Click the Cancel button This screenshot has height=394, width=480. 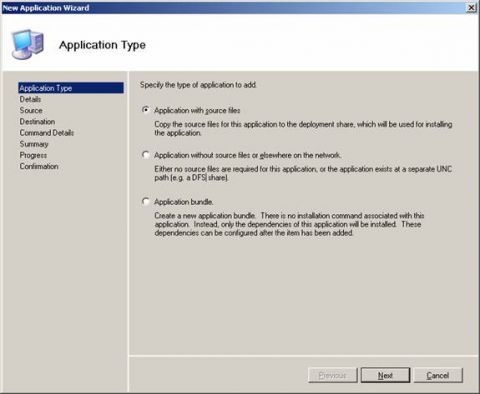pos(438,375)
